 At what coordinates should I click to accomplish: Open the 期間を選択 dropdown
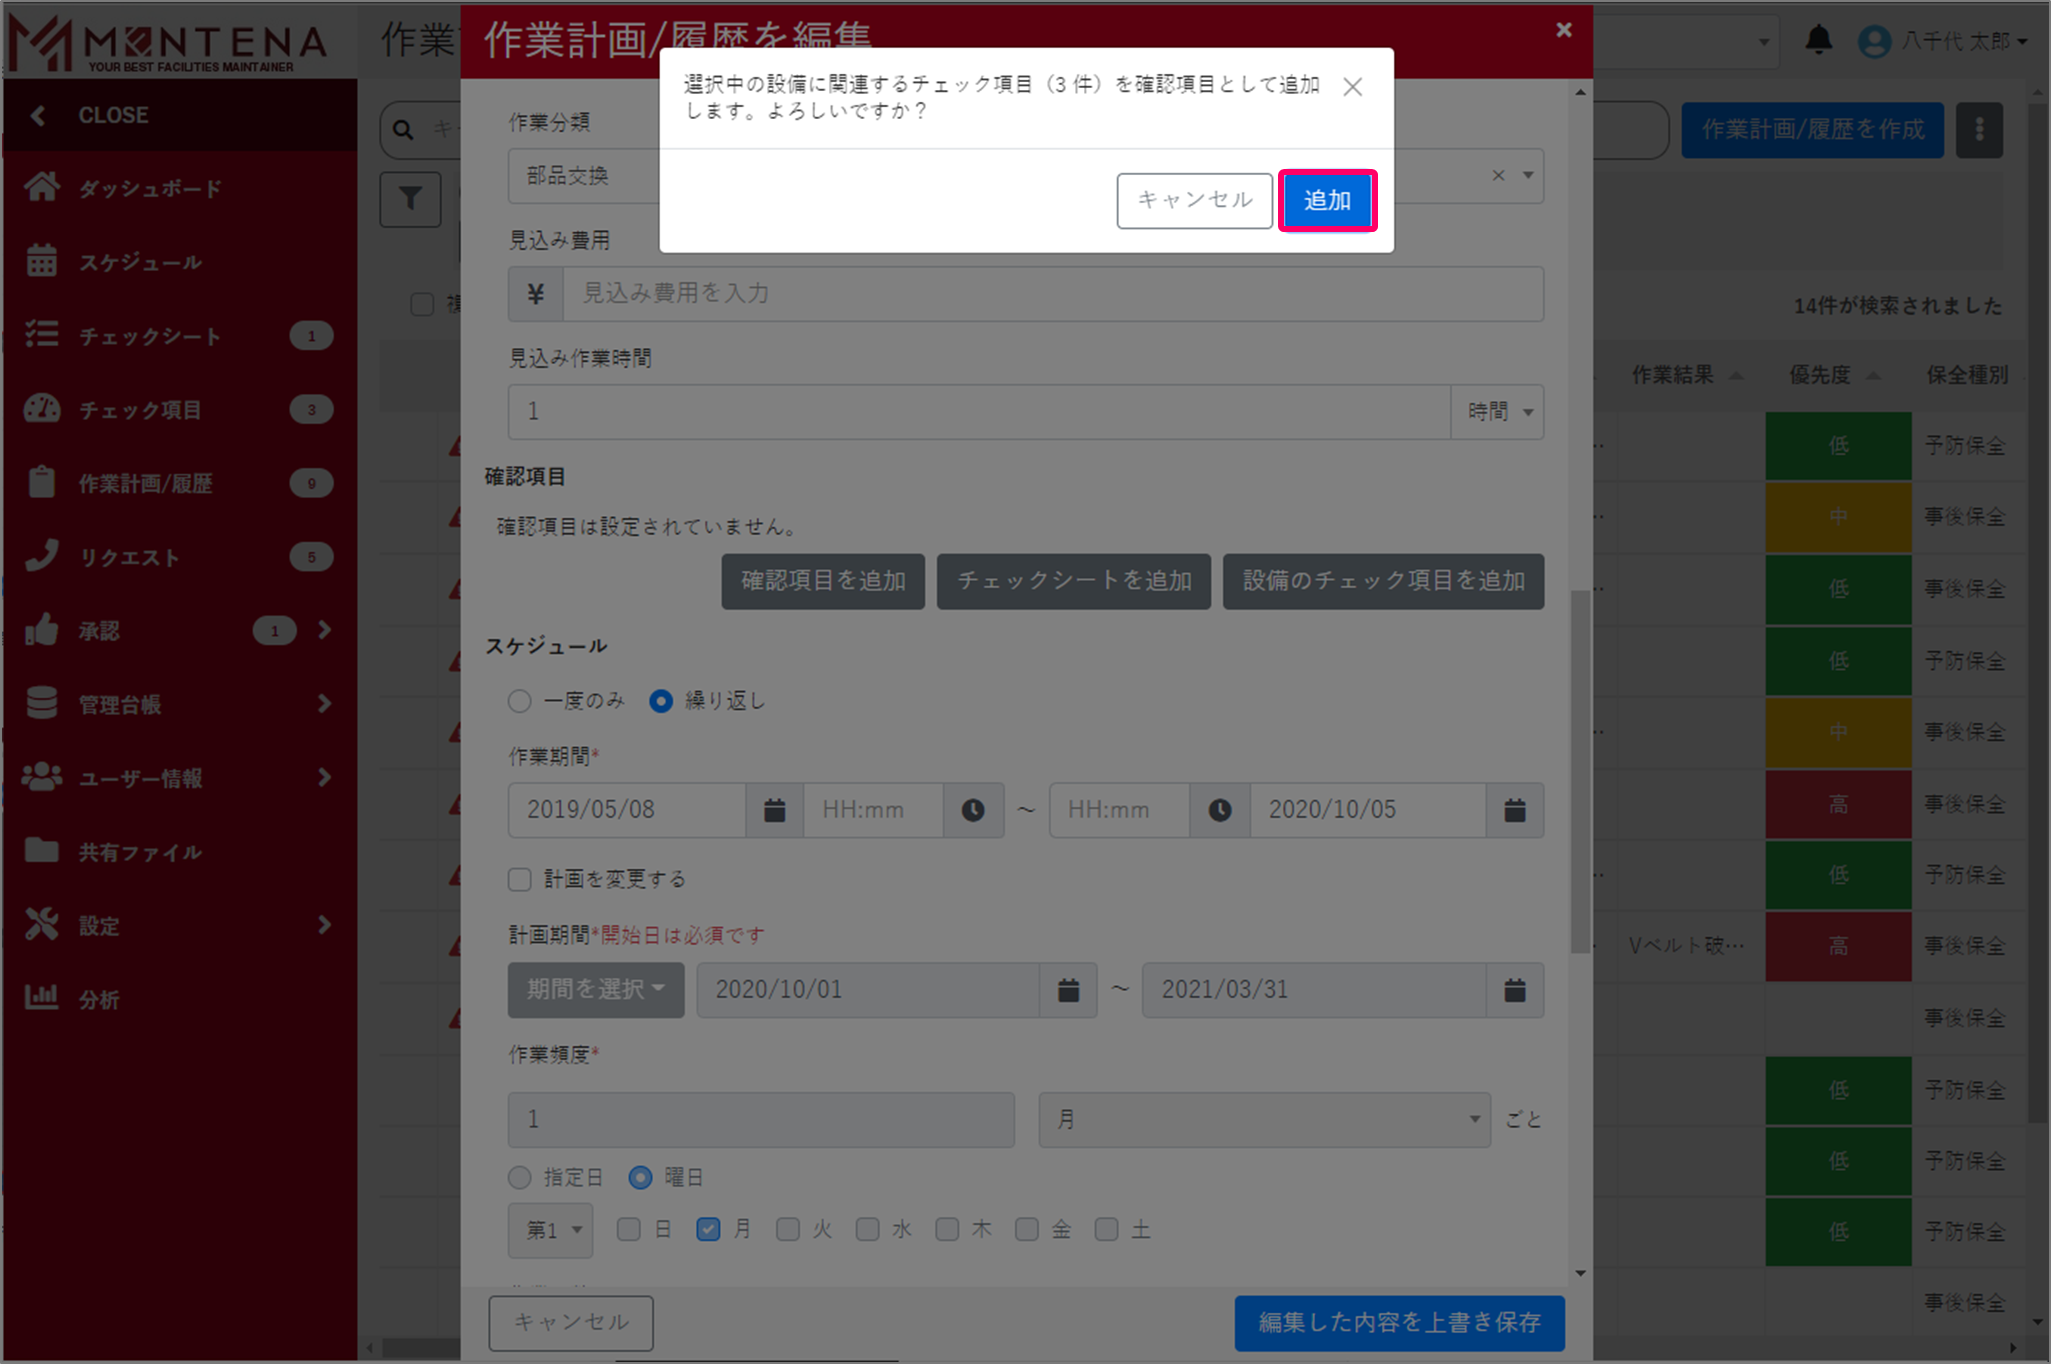coord(595,990)
